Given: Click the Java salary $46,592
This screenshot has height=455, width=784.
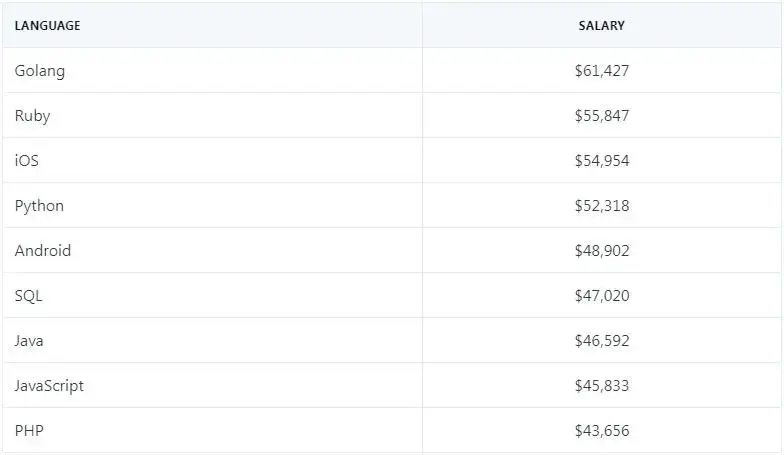Looking at the screenshot, I should click(x=601, y=341).
